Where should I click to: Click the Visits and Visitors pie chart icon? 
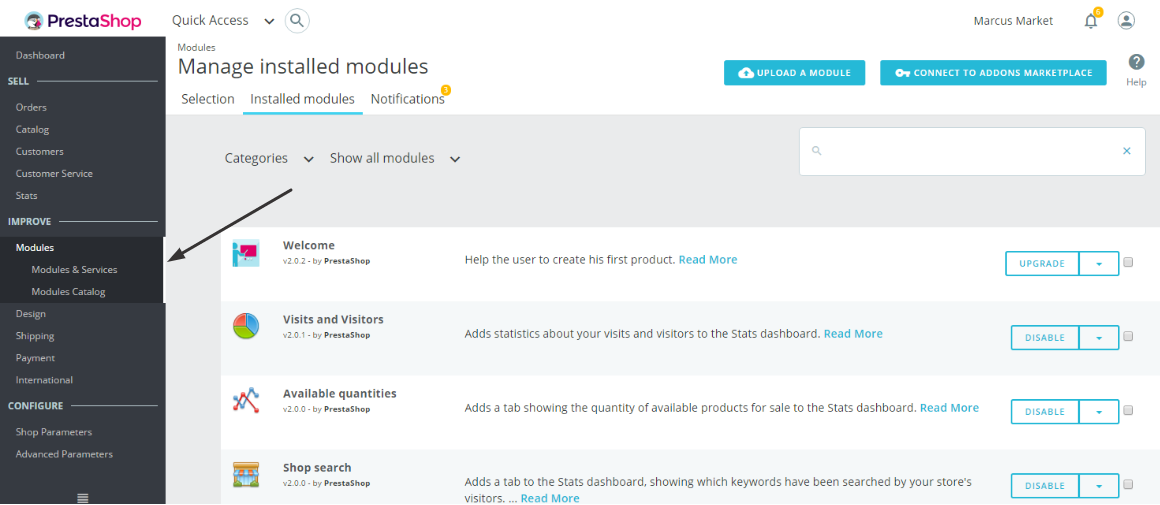[245, 327]
